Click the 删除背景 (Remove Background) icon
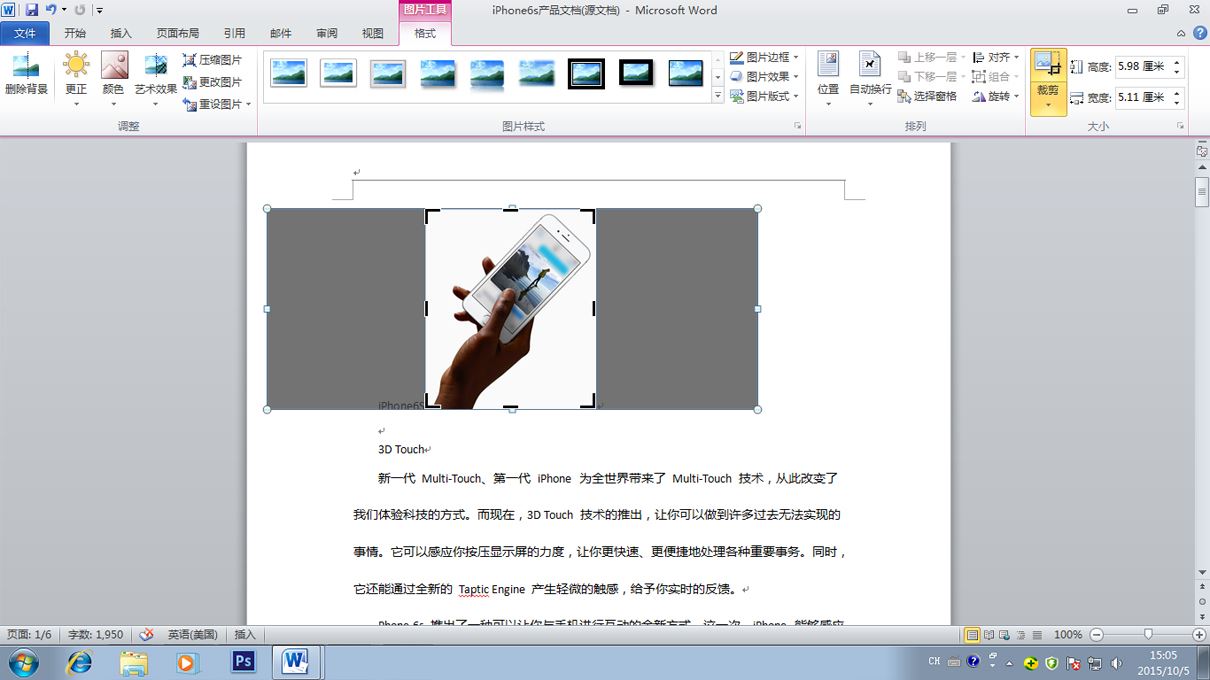Viewport: 1210px width, 680px height. coord(26,76)
